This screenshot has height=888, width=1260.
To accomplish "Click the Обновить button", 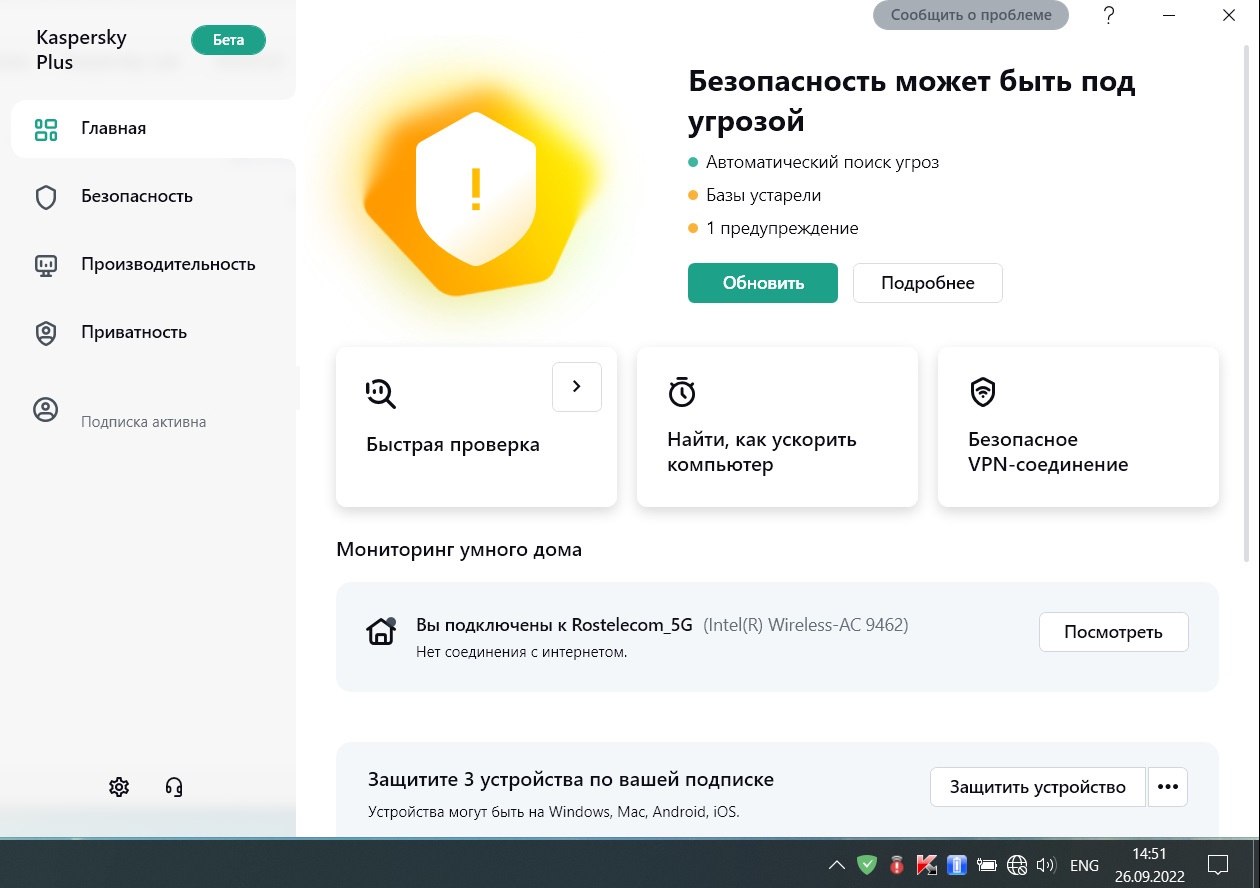I will tap(763, 283).
